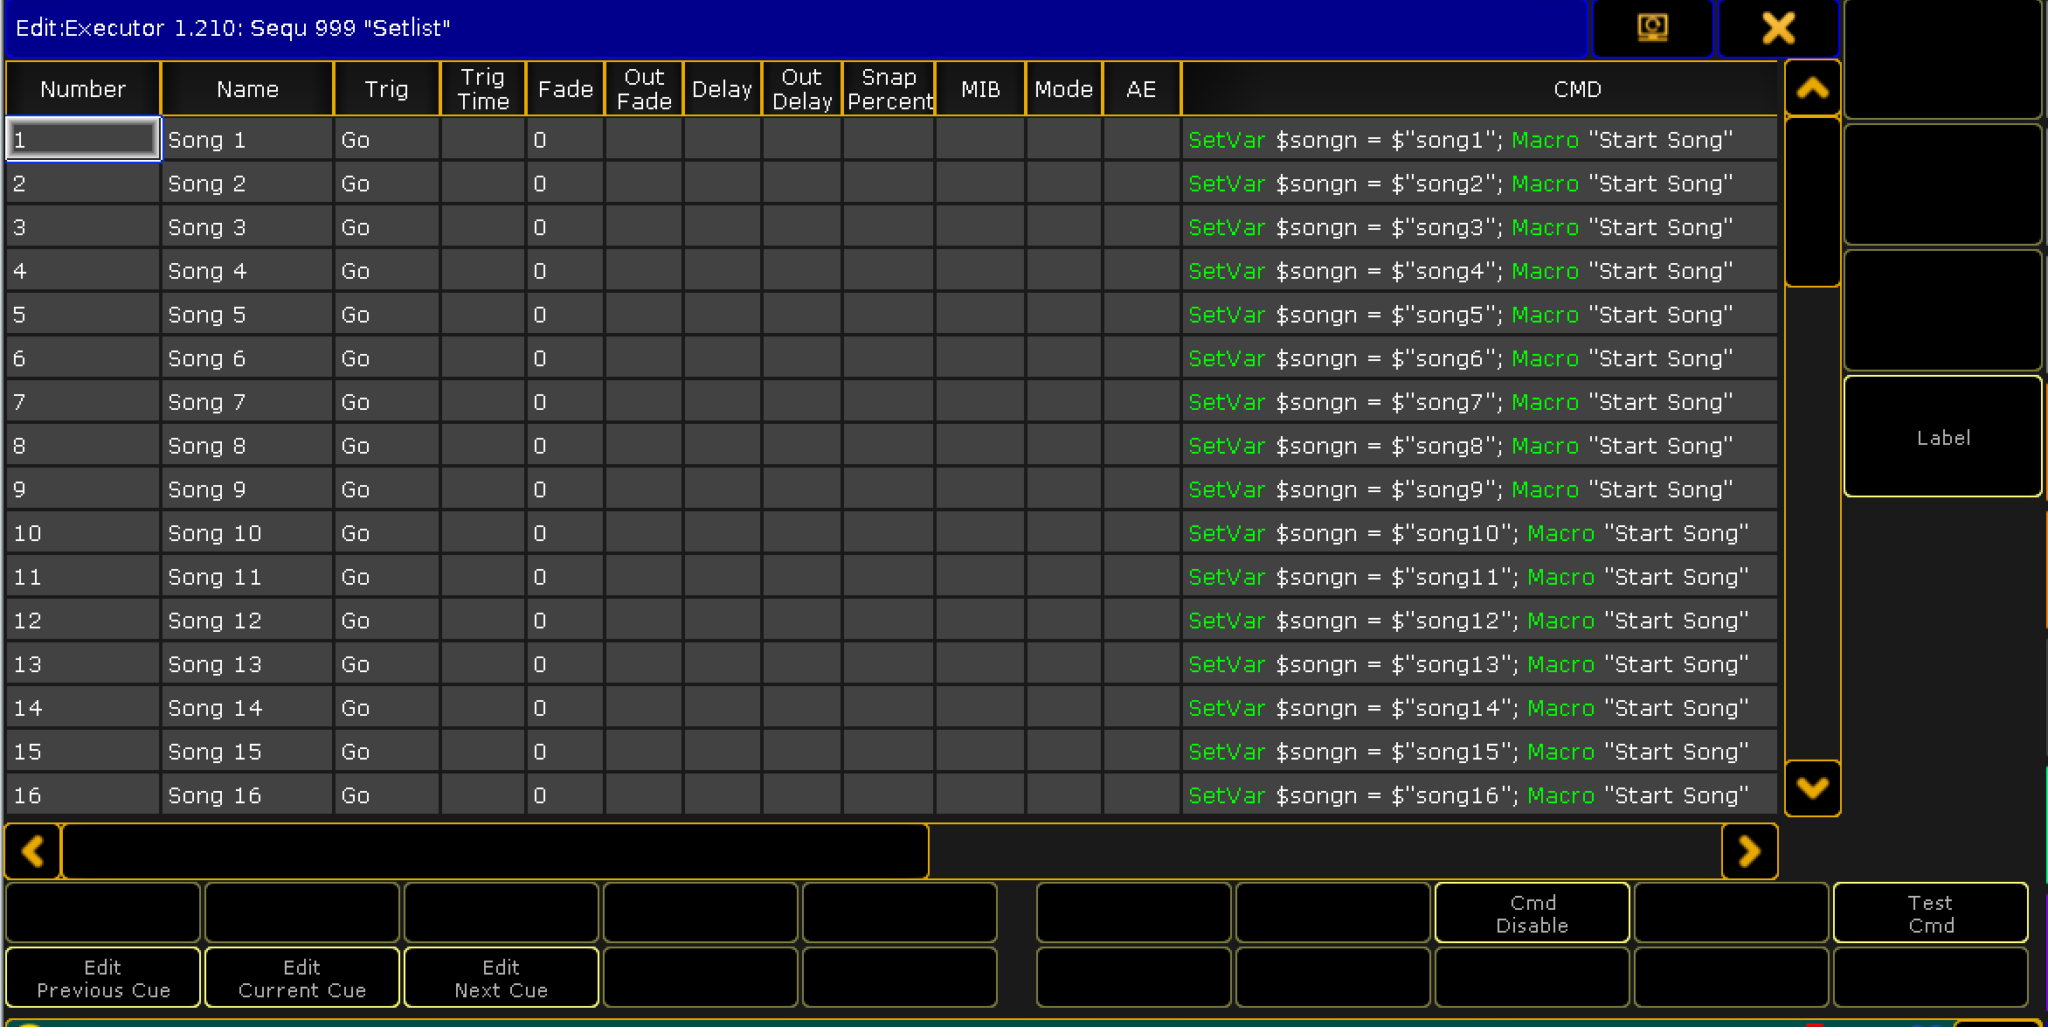The width and height of the screenshot is (2048, 1027).
Task: Click the Trig Time column header
Action: tap(483, 89)
